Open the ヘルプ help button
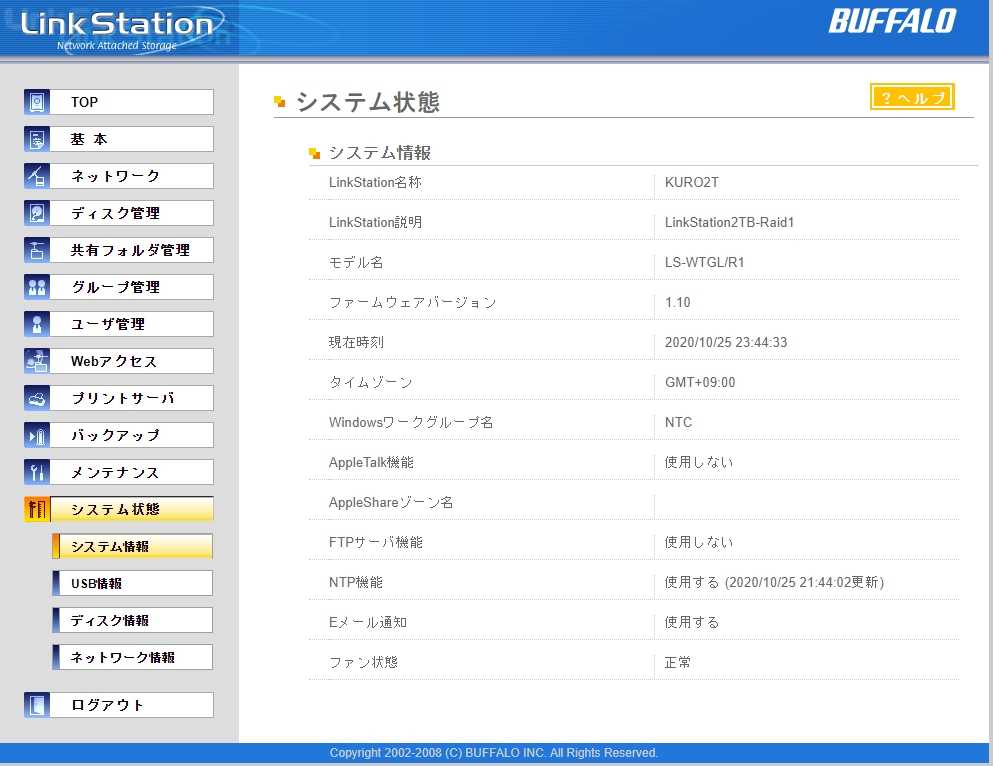 (x=912, y=97)
